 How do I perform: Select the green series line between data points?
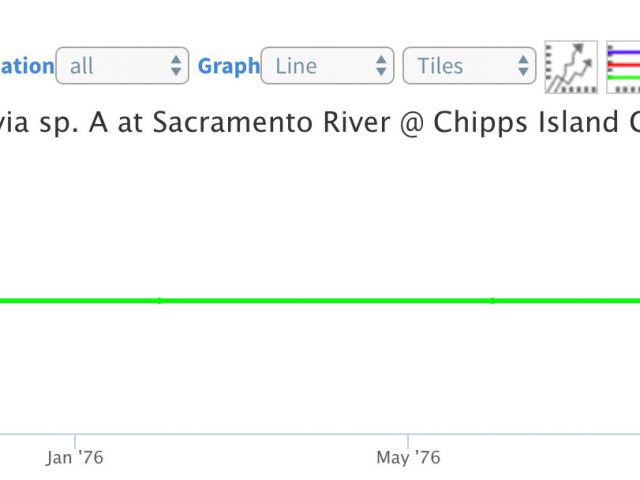coord(326,301)
